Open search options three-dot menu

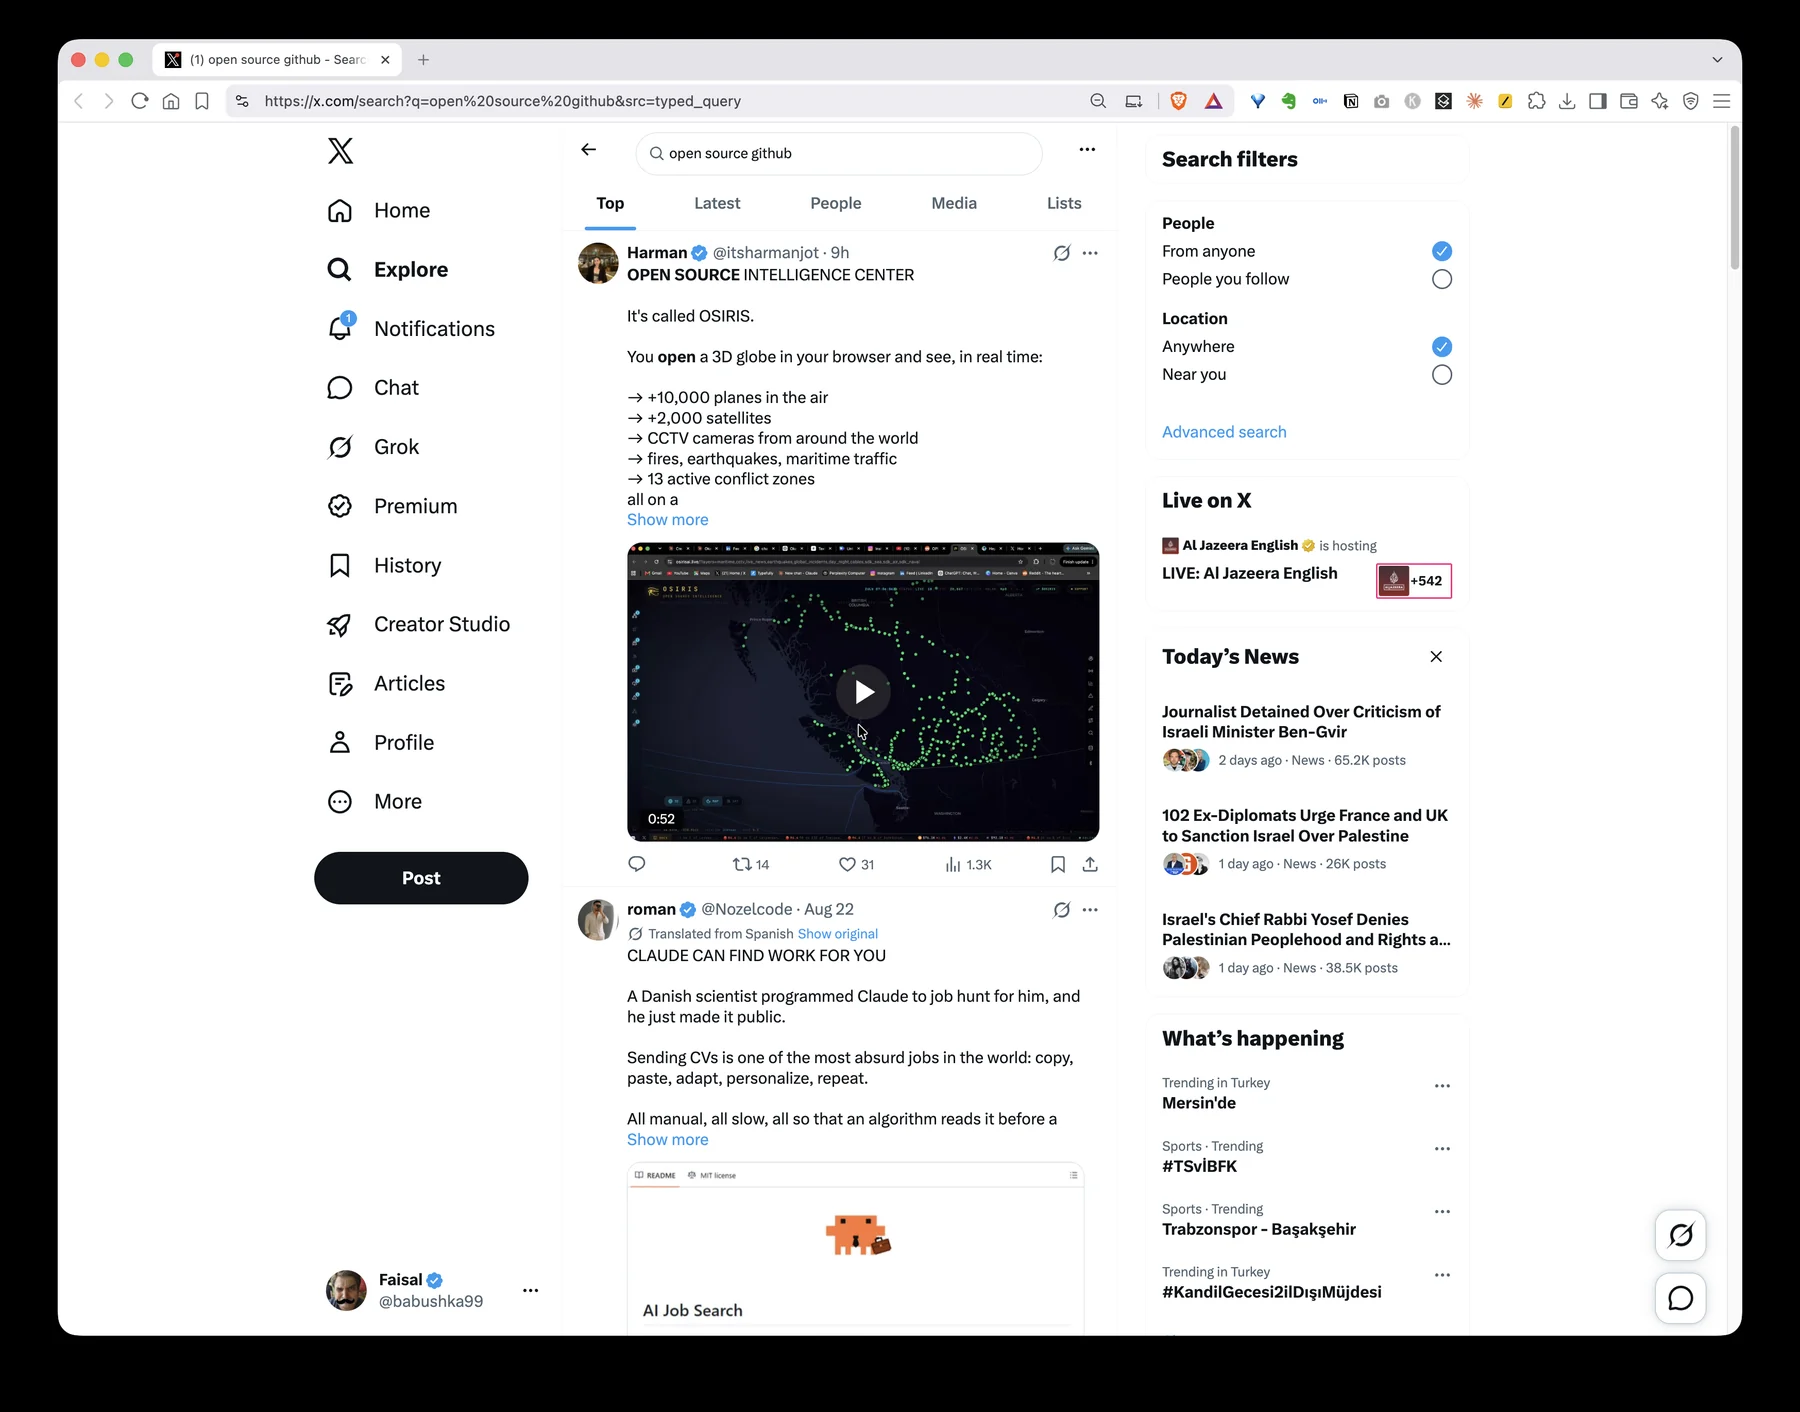click(x=1087, y=150)
